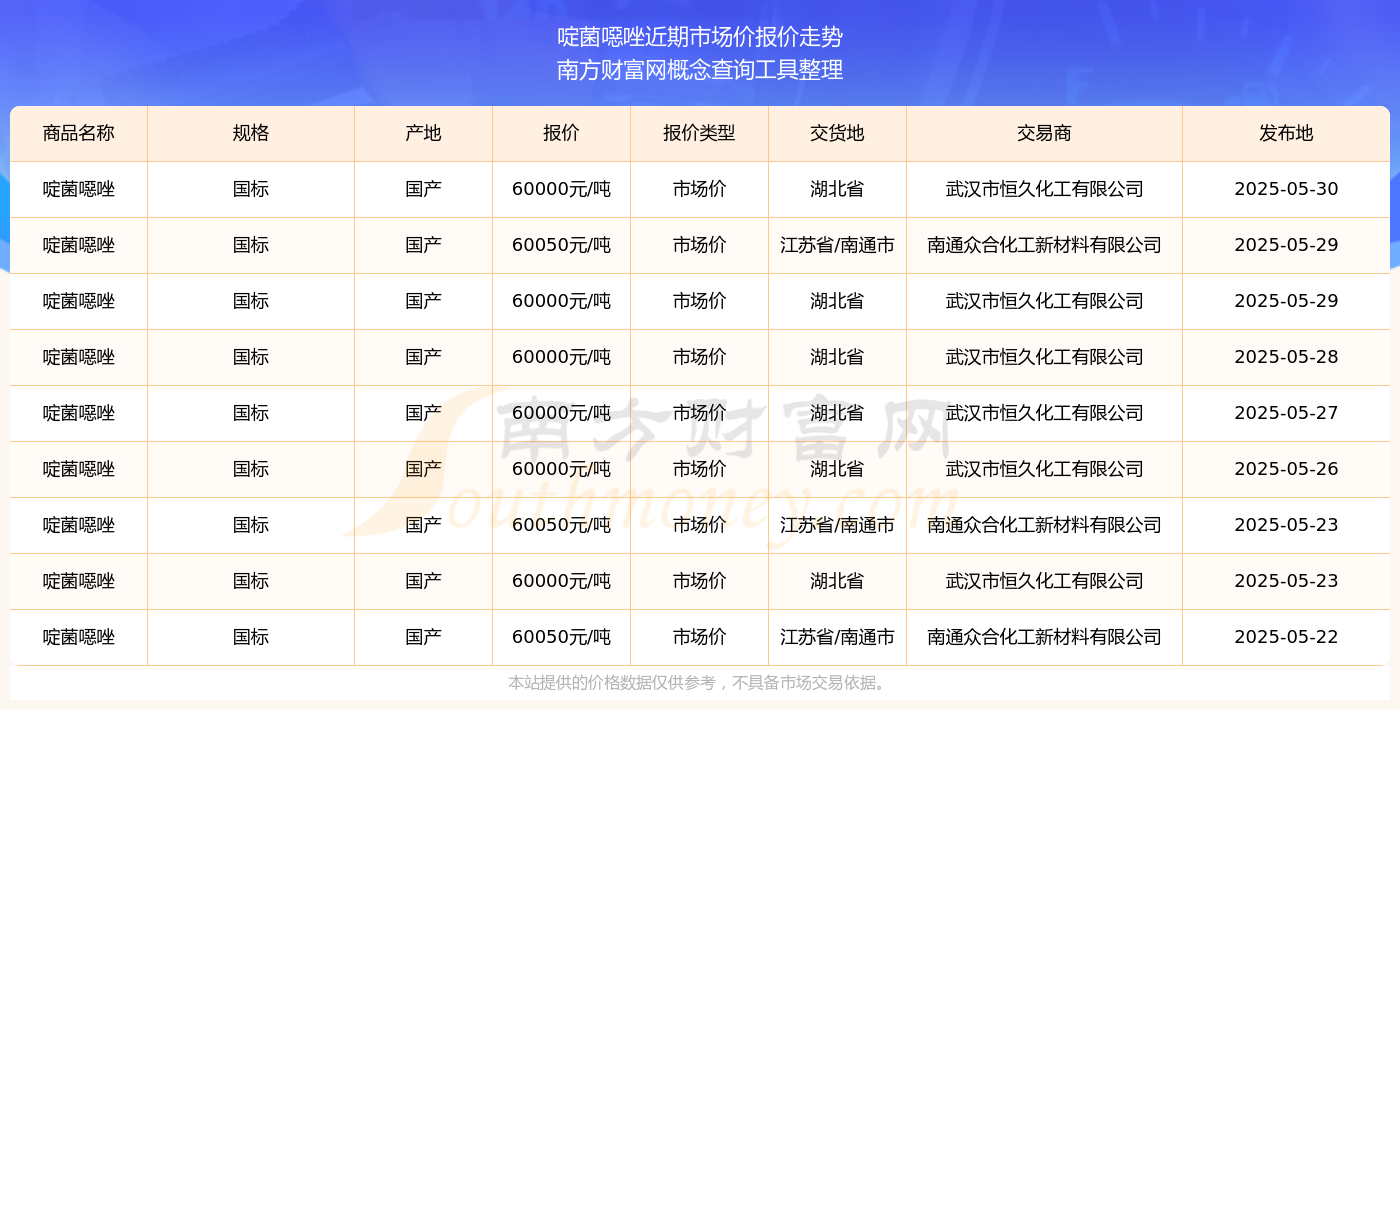
Task: Select the date cell 2025-05-27
Action: pyautogui.click(x=1286, y=414)
